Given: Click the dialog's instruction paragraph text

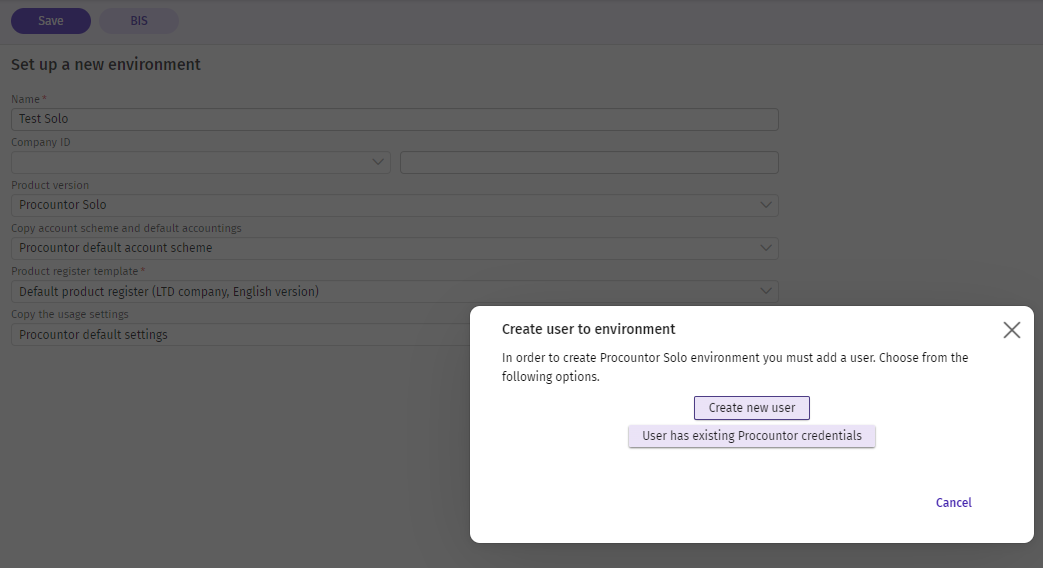Looking at the screenshot, I should [x=734, y=367].
